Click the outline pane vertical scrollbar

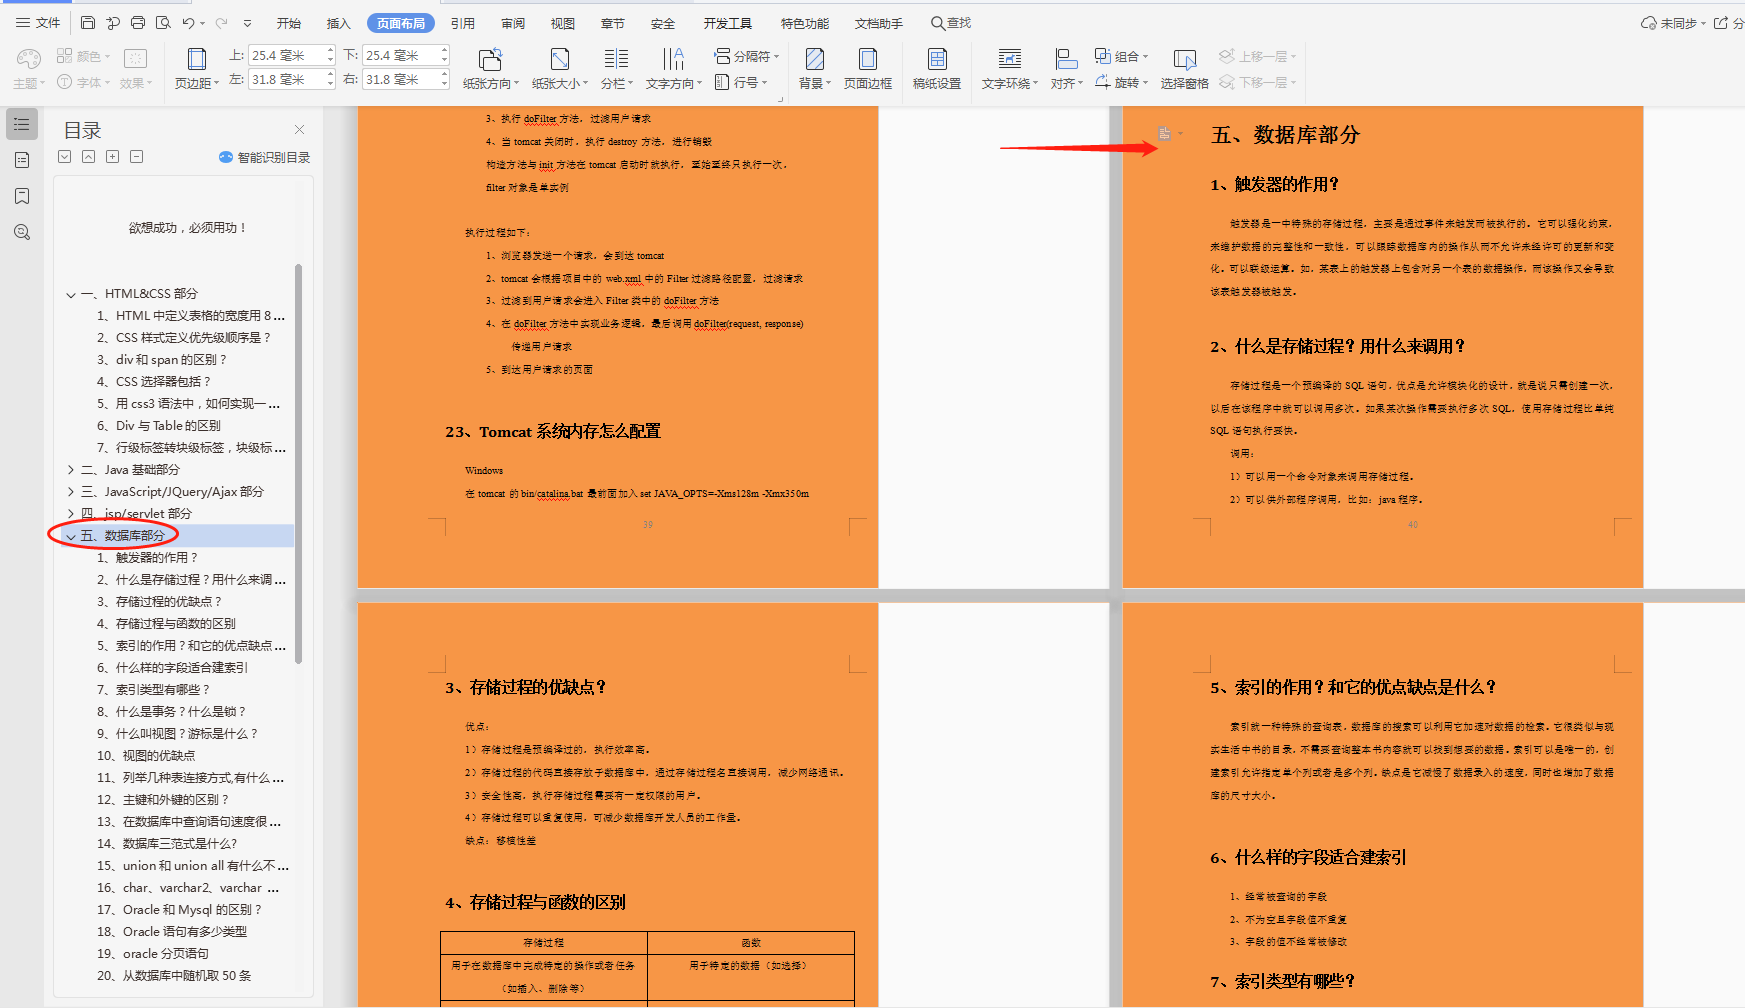298,464
